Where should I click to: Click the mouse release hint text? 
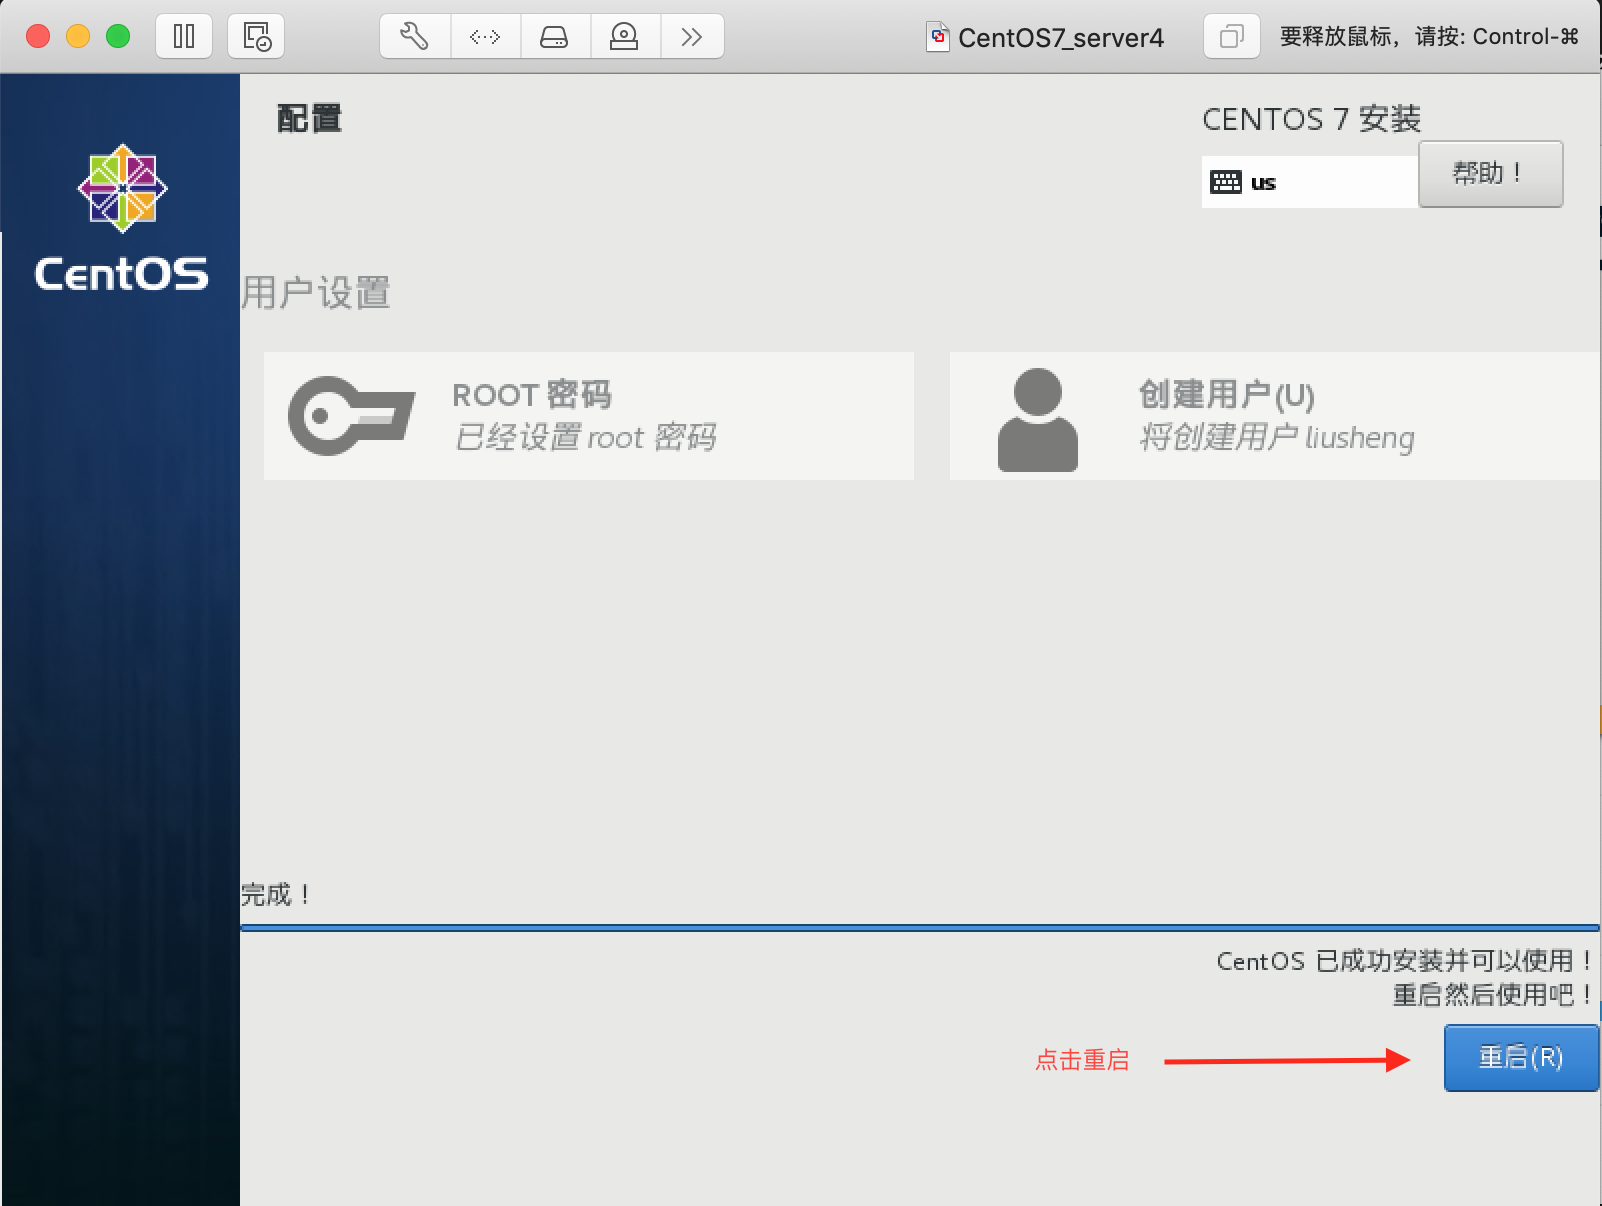pos(1429,37)
